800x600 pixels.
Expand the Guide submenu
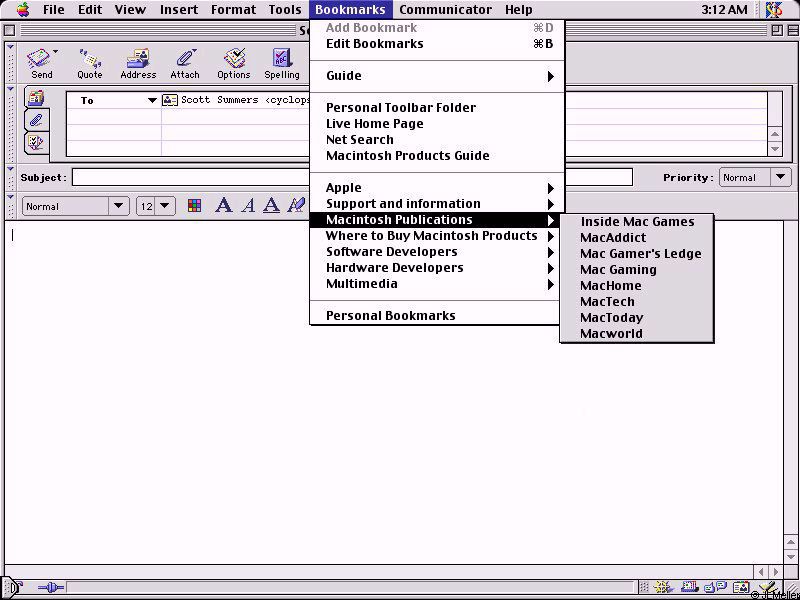437,76
